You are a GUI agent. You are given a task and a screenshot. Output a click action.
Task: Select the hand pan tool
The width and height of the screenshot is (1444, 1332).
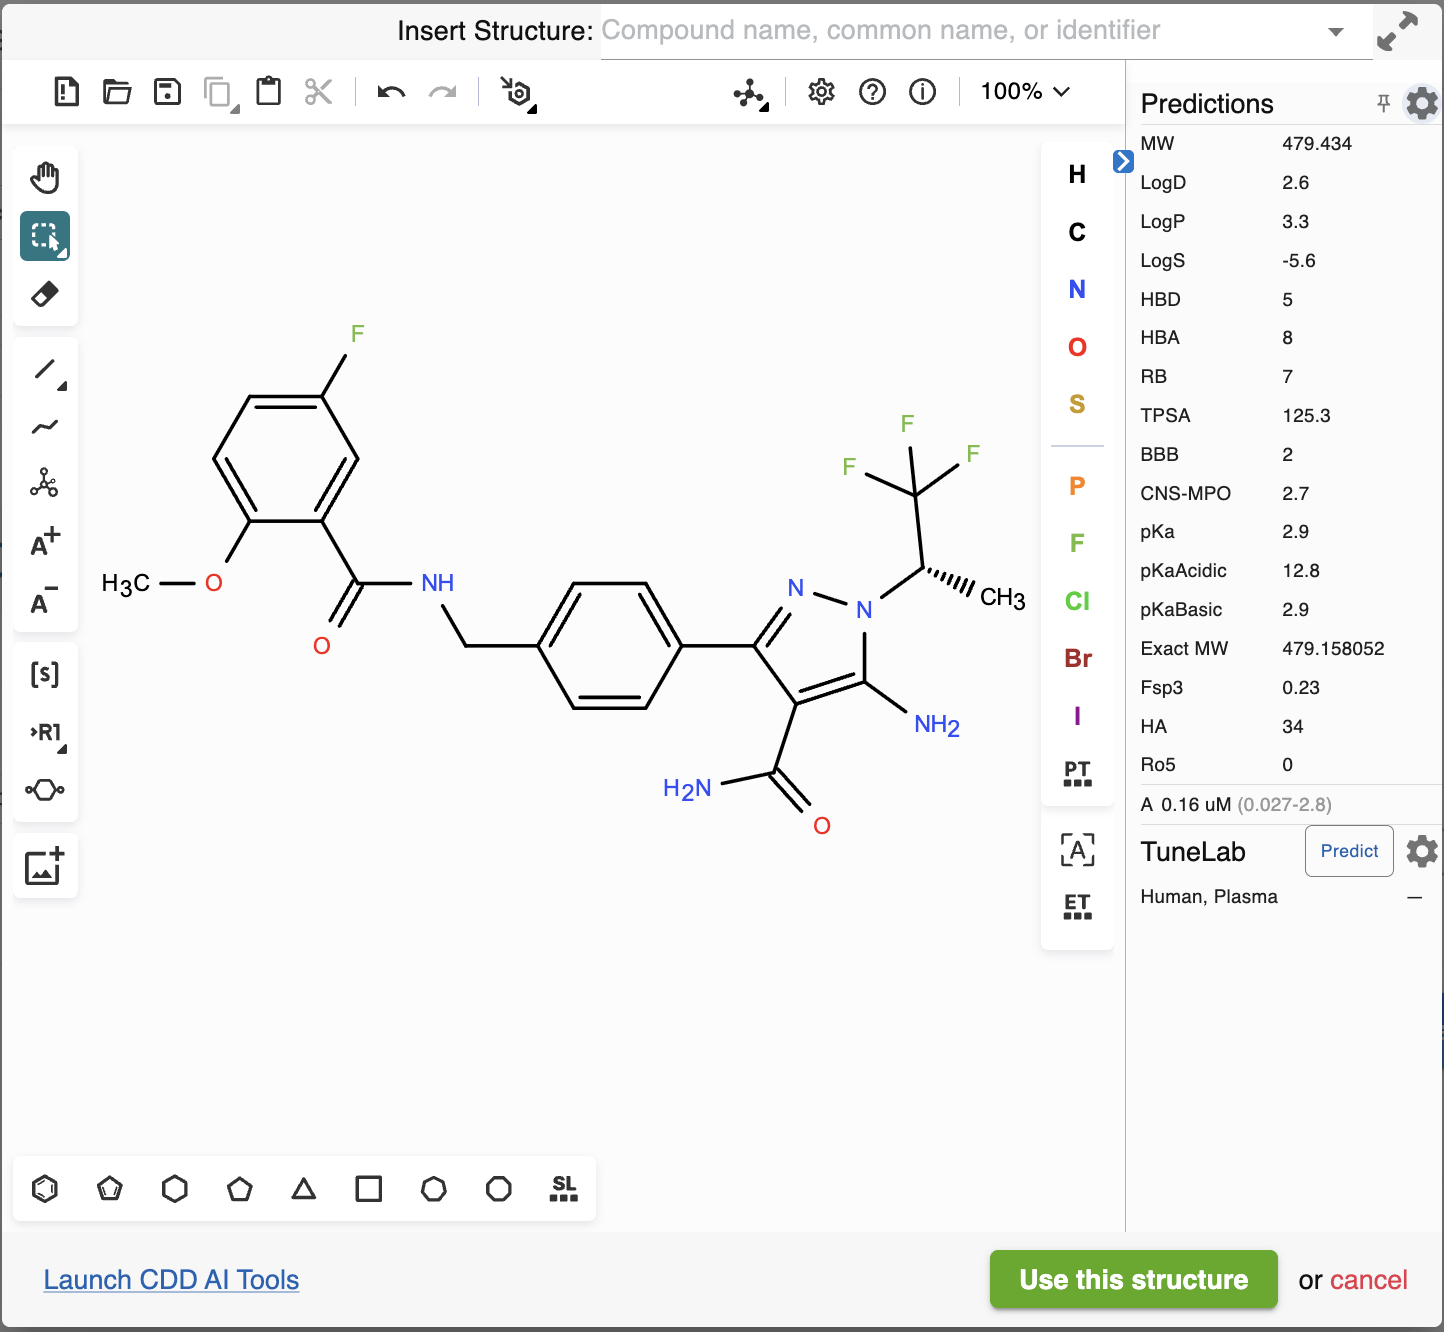click(x=45, y=178)
